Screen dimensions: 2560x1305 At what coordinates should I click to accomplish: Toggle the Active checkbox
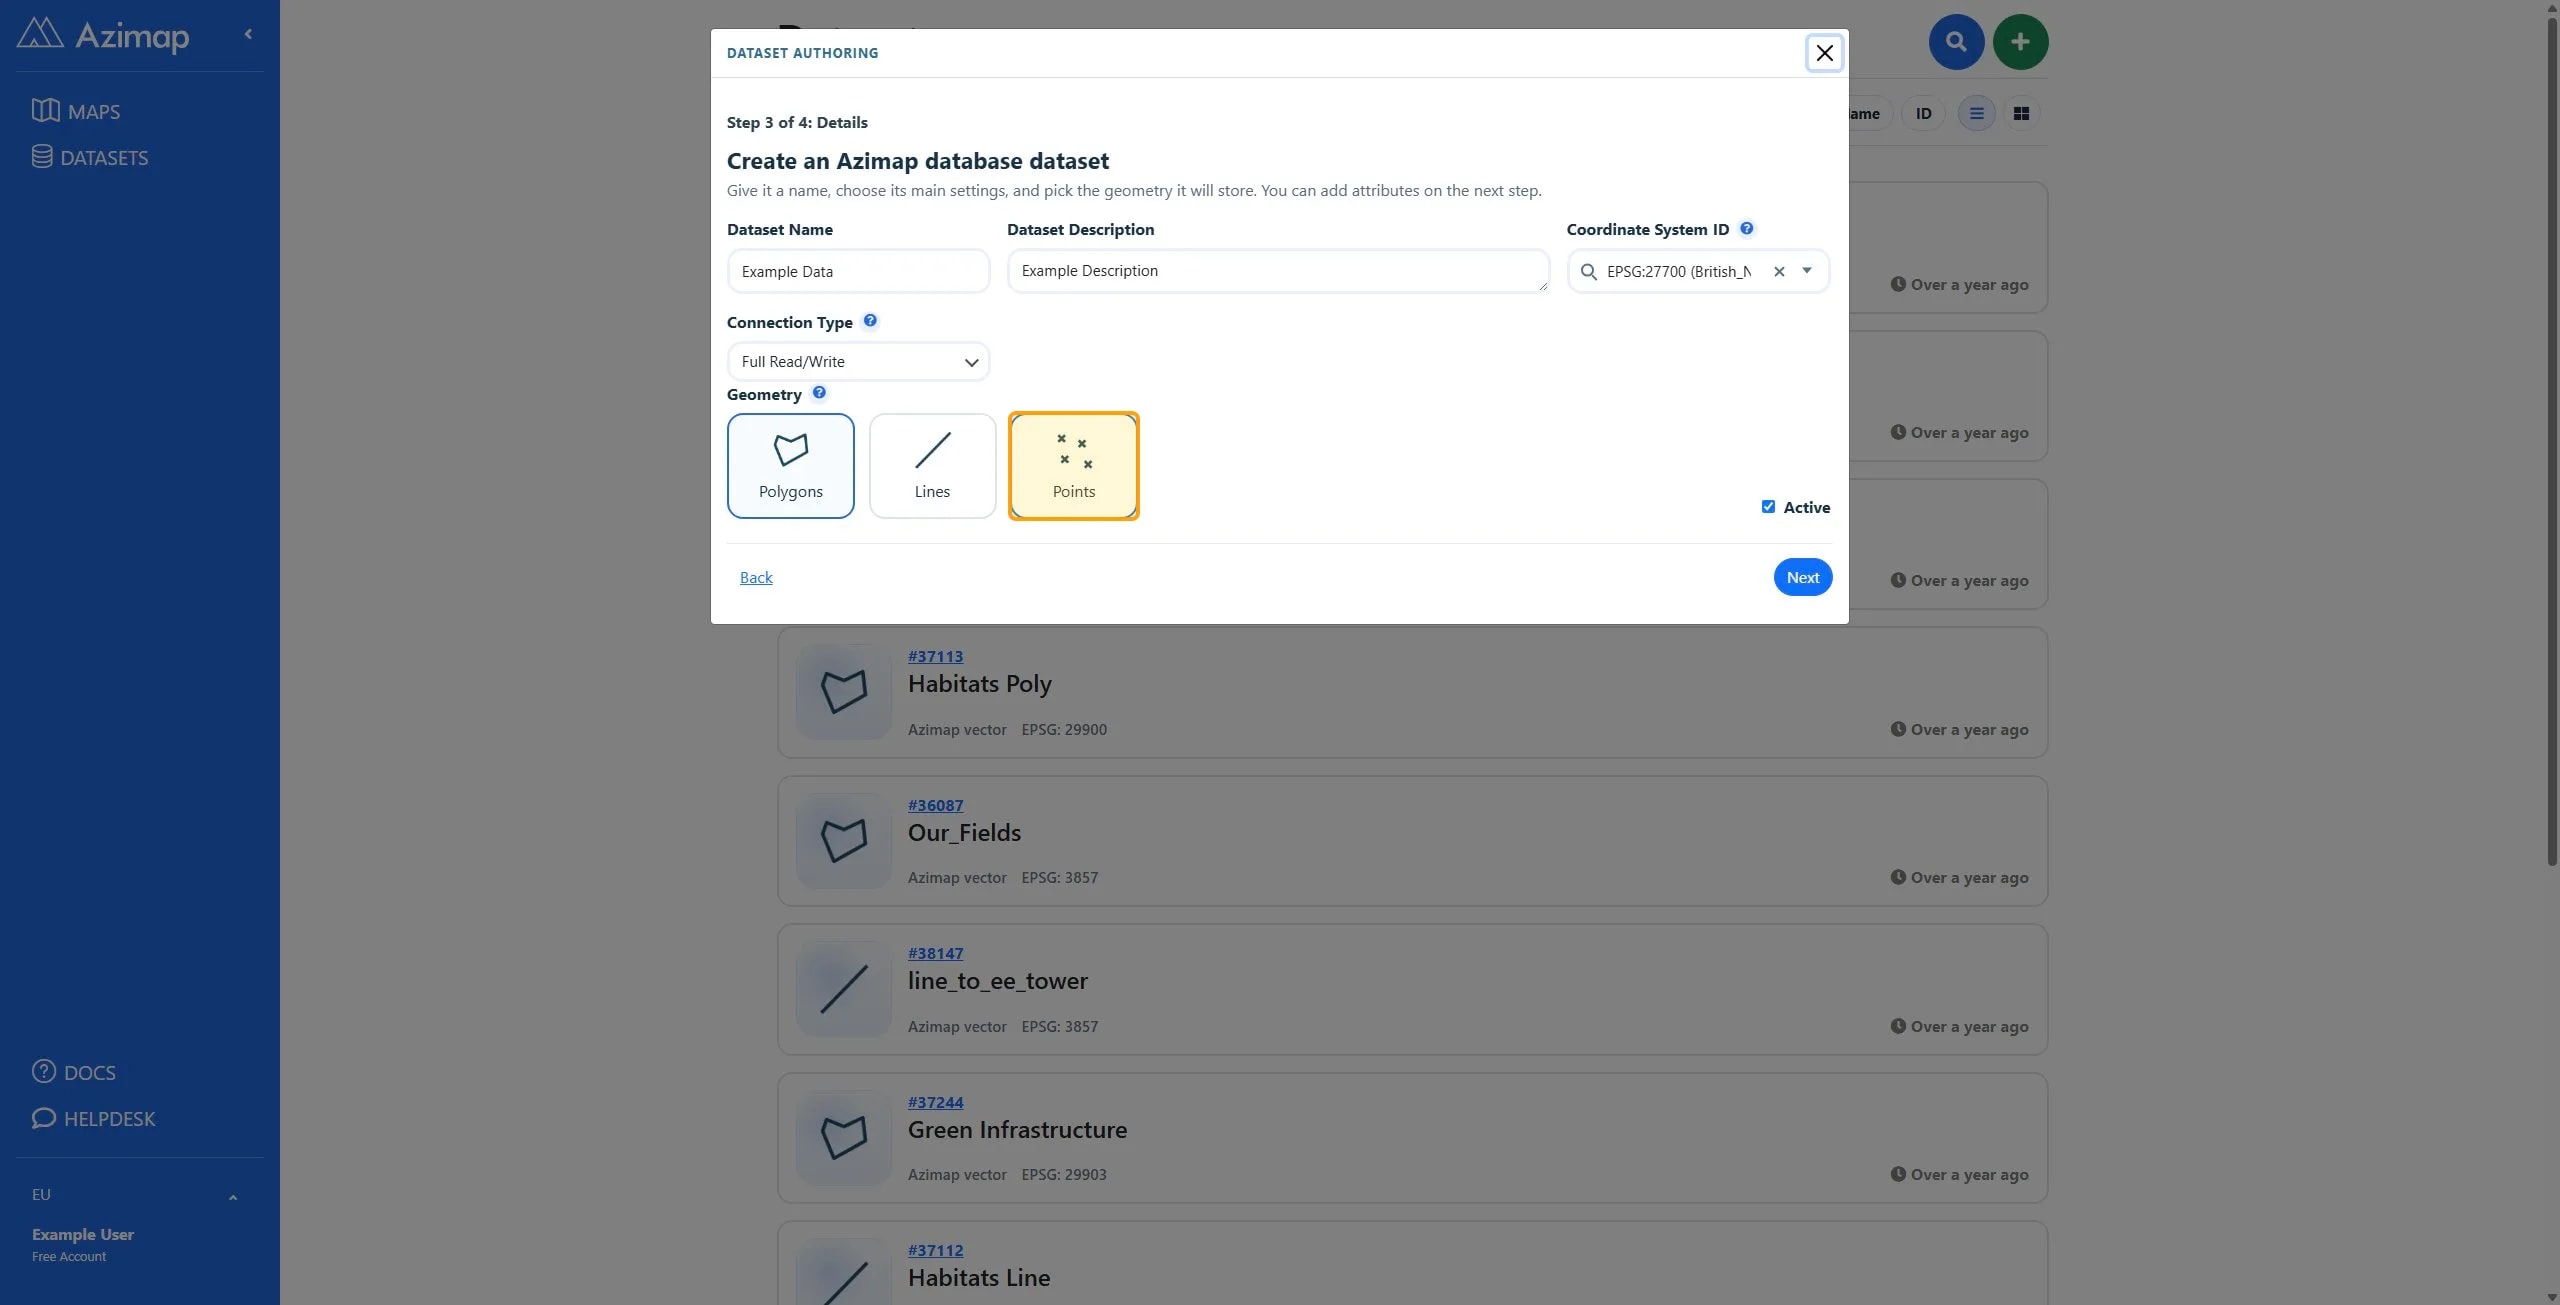point(1768,507)
